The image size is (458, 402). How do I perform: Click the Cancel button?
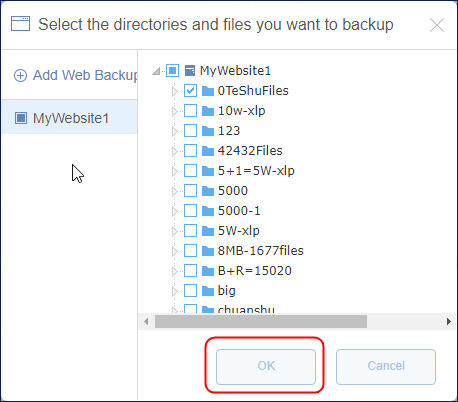[386, 367]
